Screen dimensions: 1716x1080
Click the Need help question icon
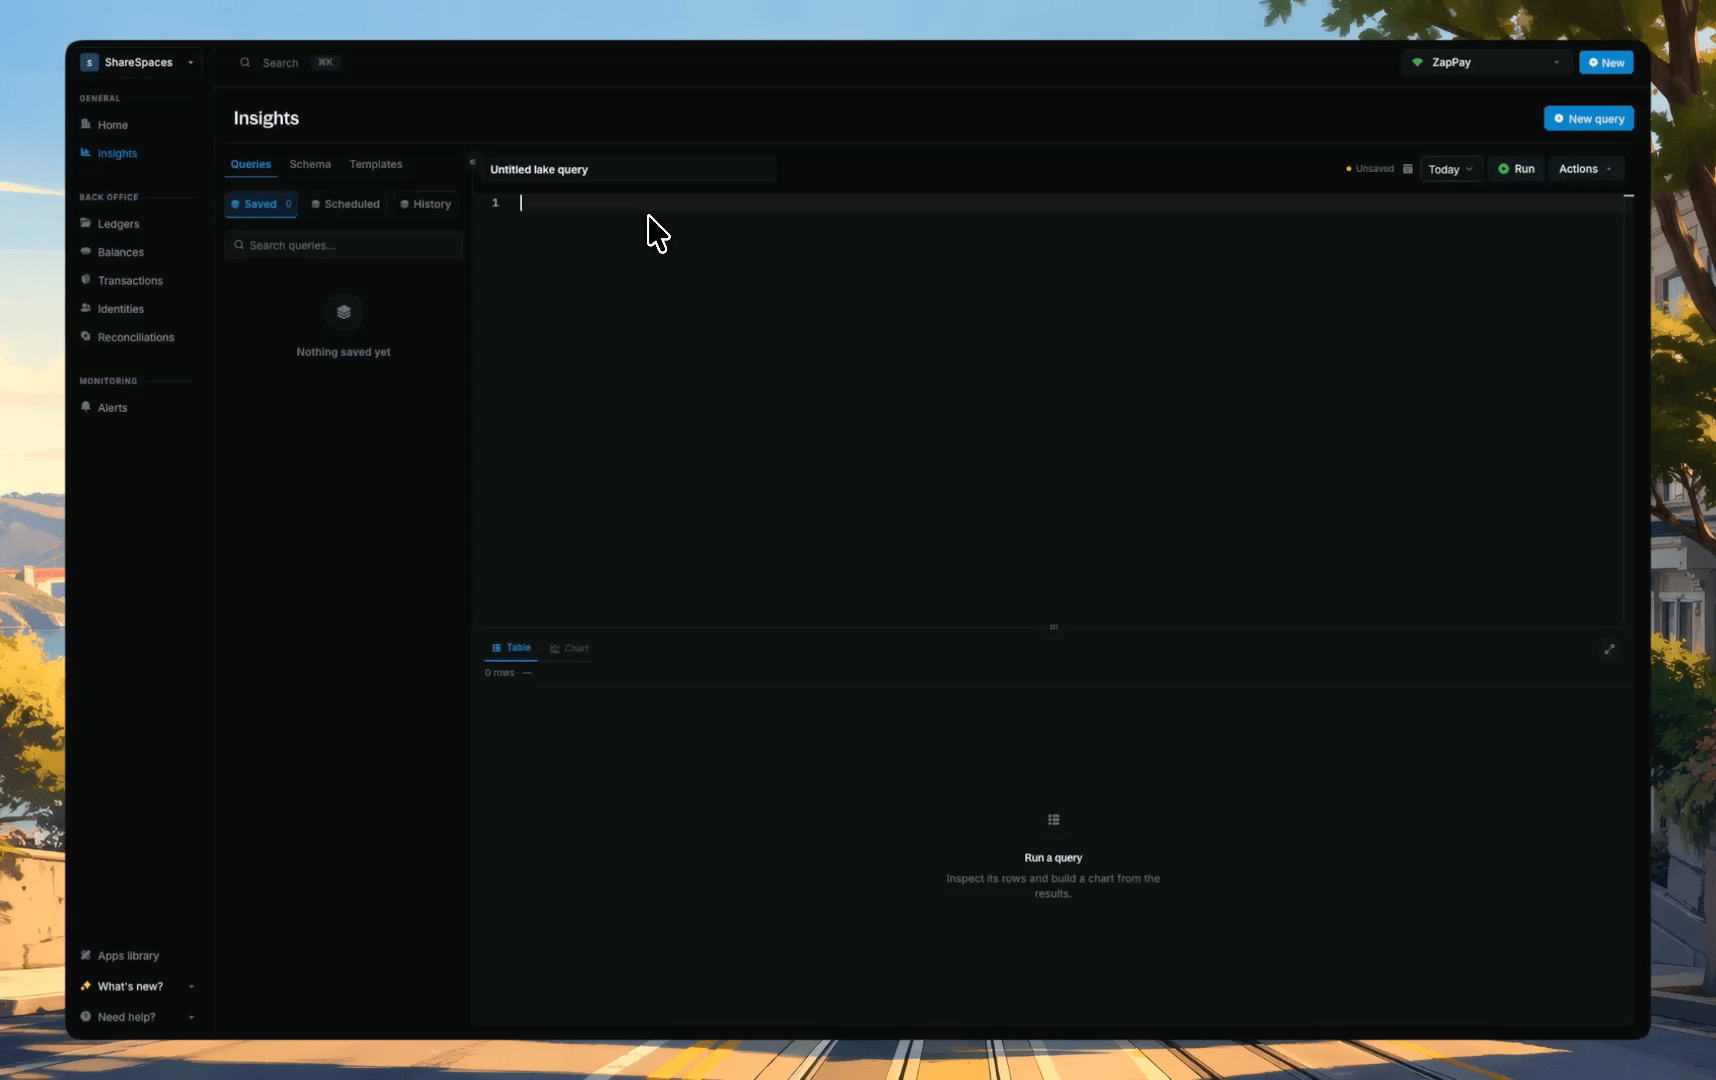pyautogui.click(x=86, y=1016)
